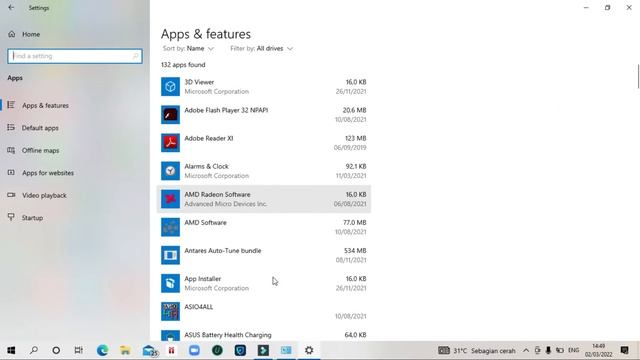Show hidden system tray icons

[526, 350]
